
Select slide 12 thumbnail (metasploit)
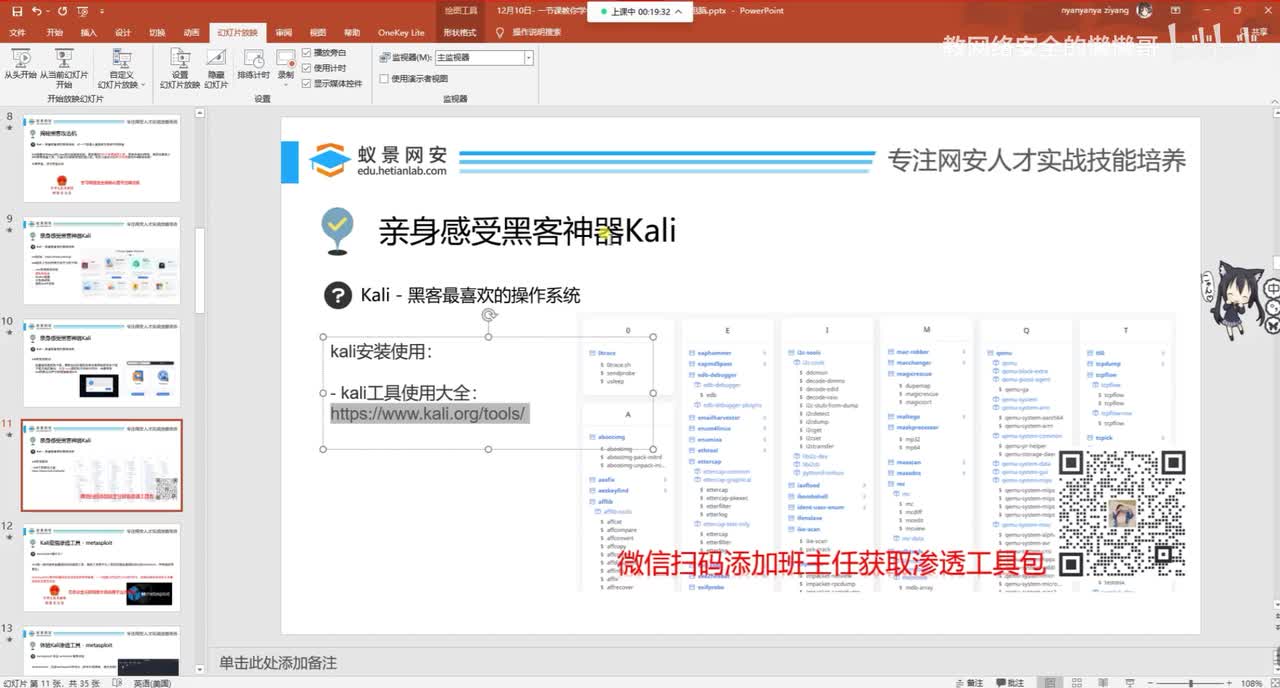point(102,566)
